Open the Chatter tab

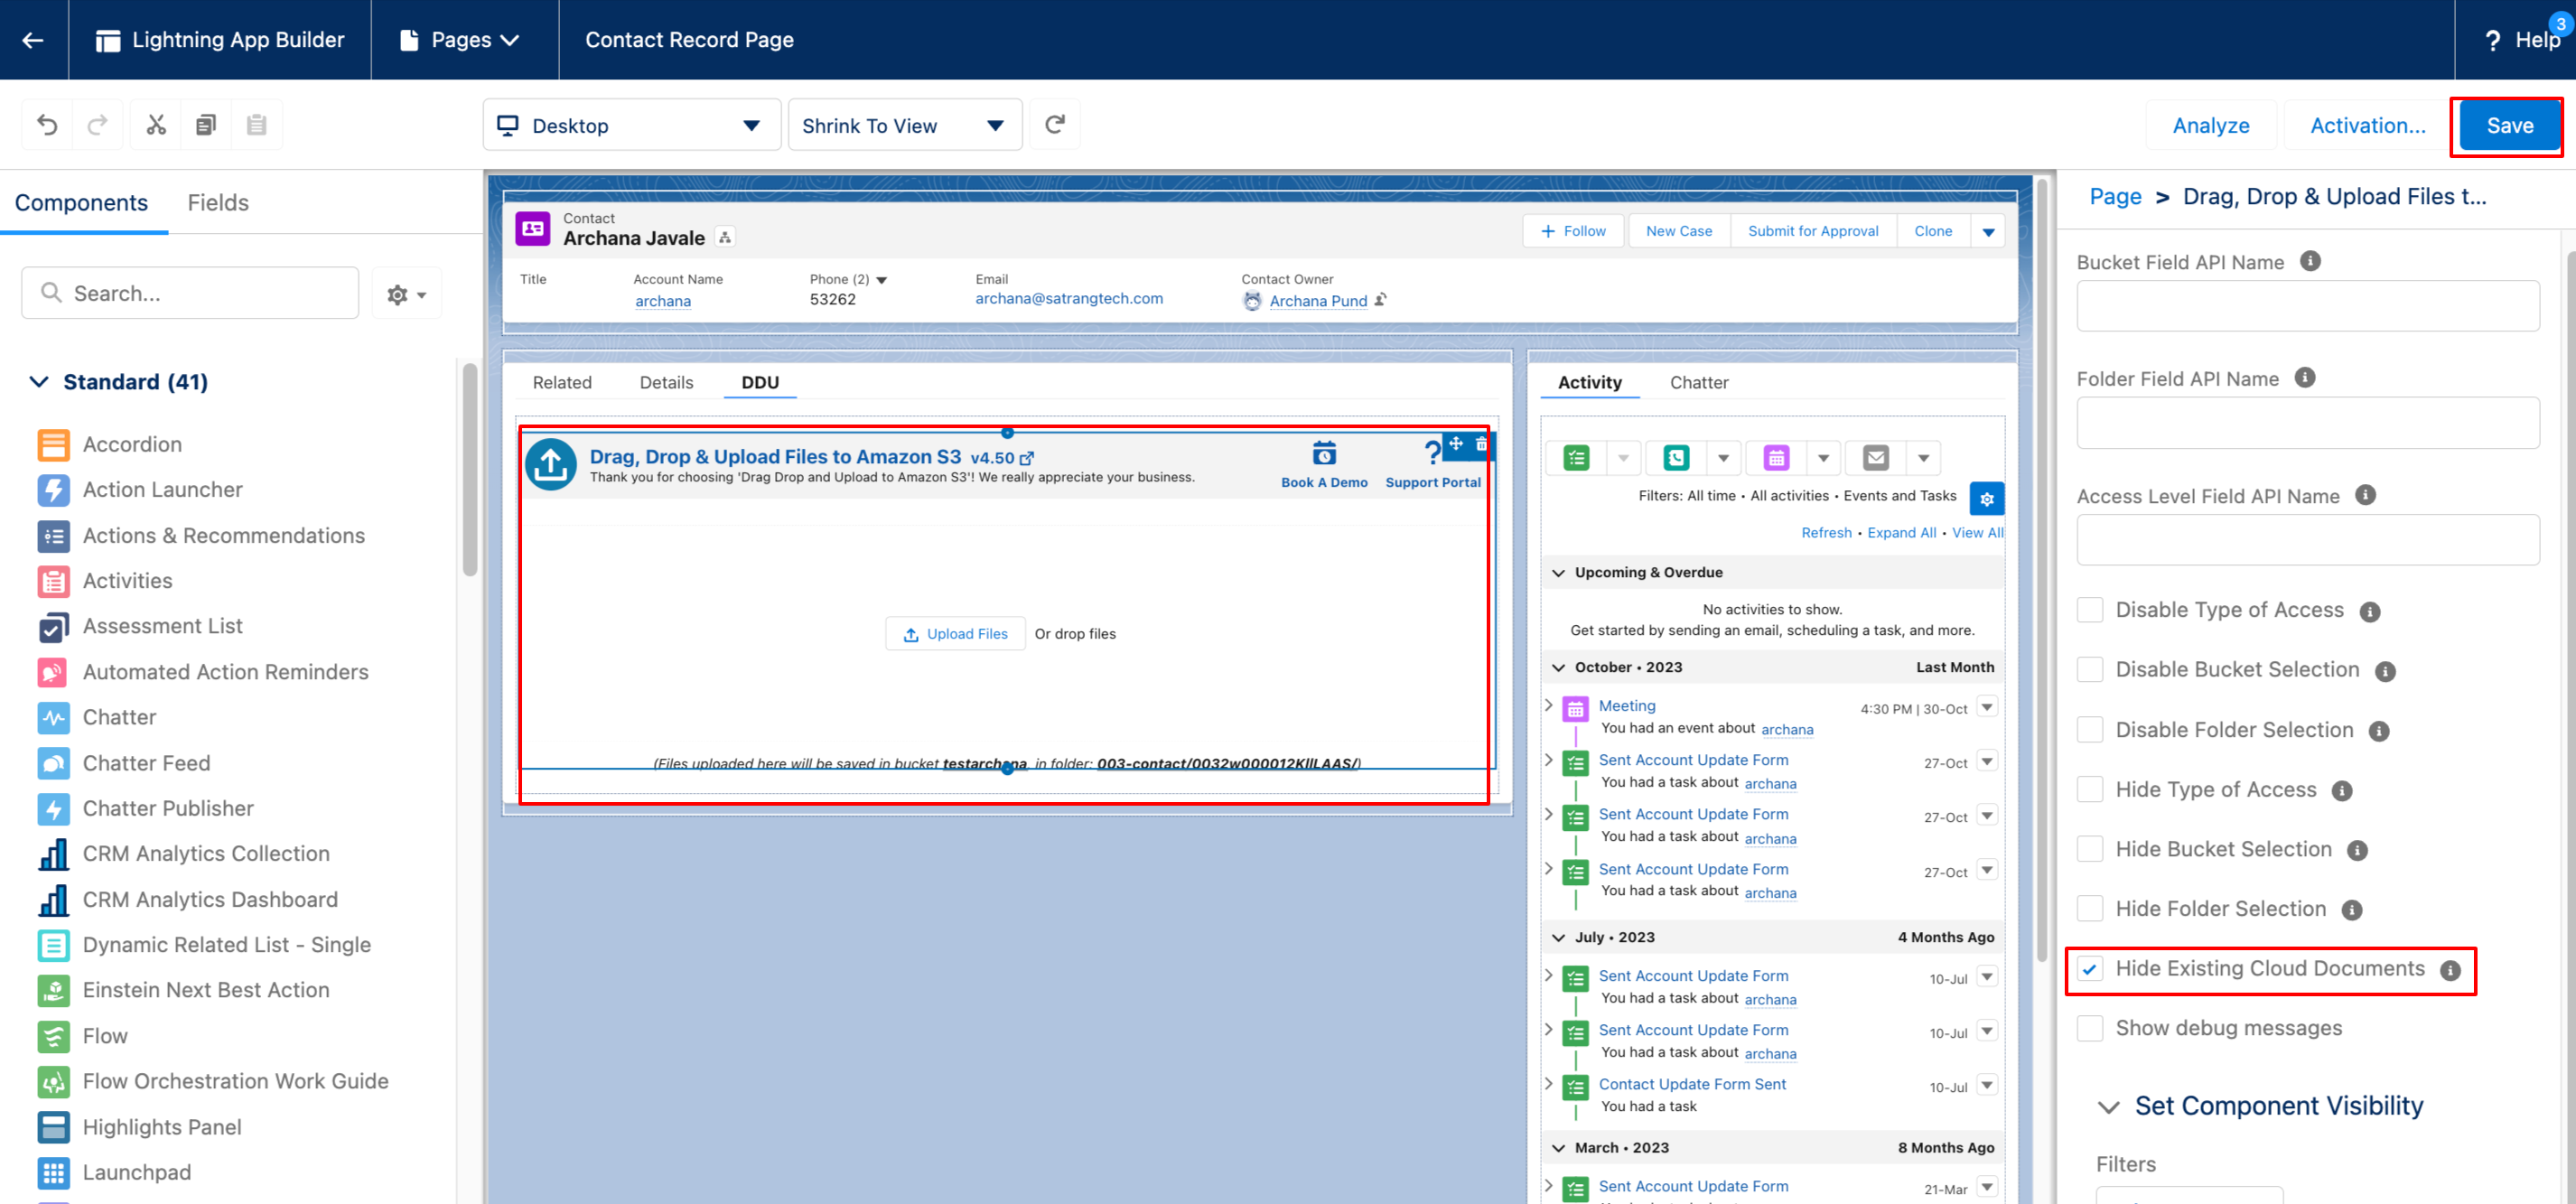point(1698,383)
